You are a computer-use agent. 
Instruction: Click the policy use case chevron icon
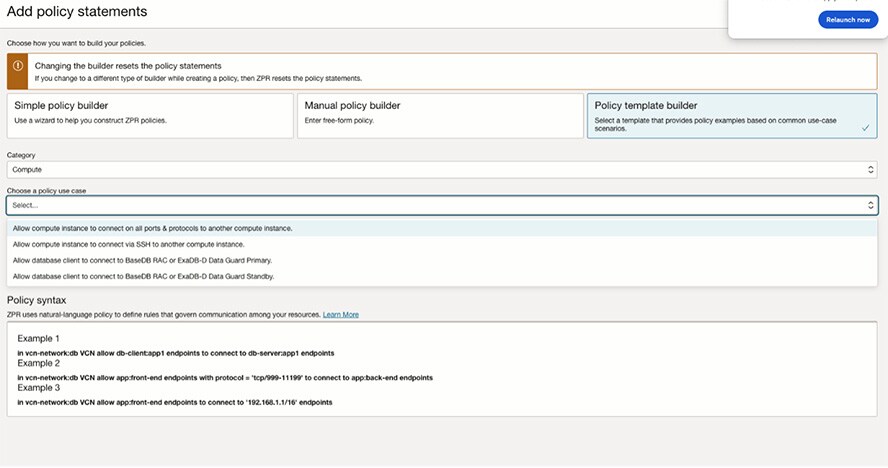870,205
